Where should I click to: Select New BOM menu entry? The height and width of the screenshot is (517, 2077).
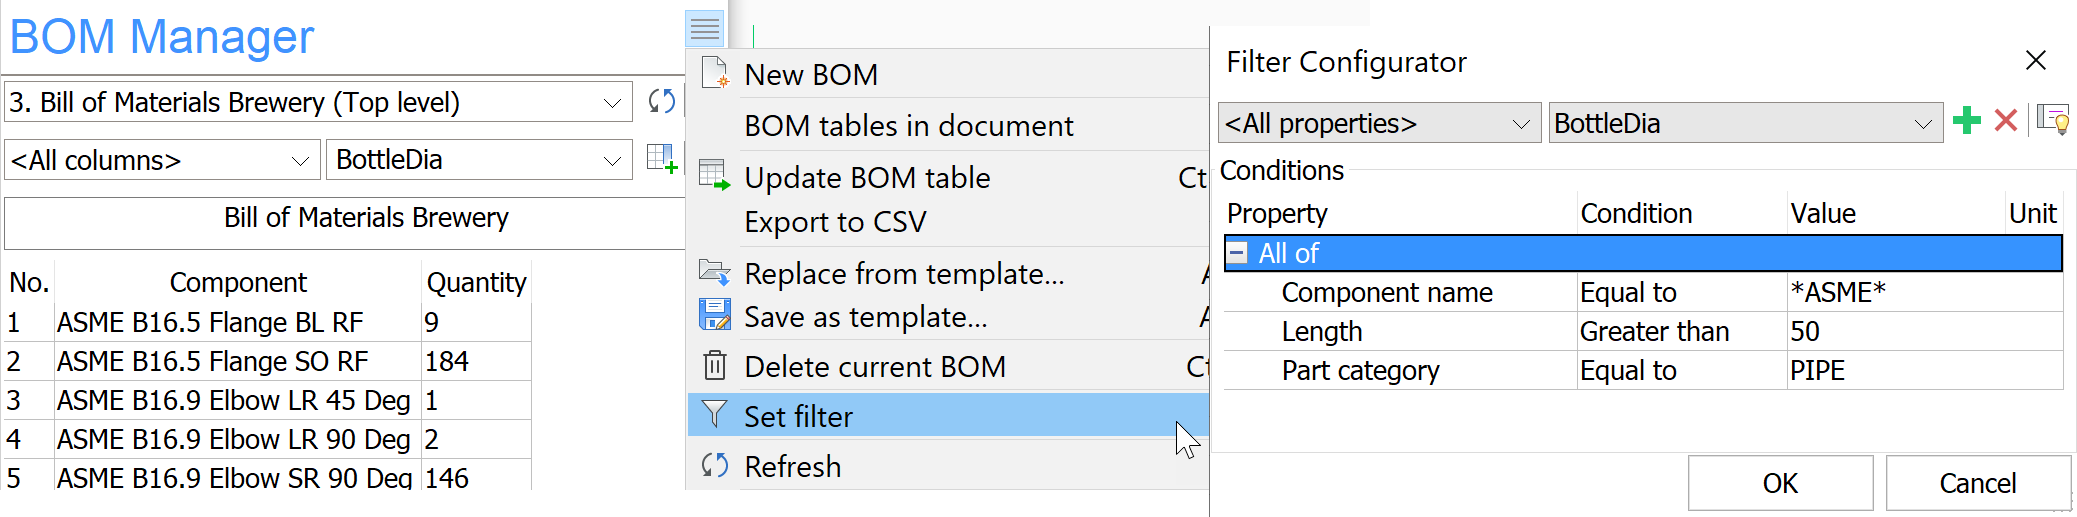[x=811, y=75]
